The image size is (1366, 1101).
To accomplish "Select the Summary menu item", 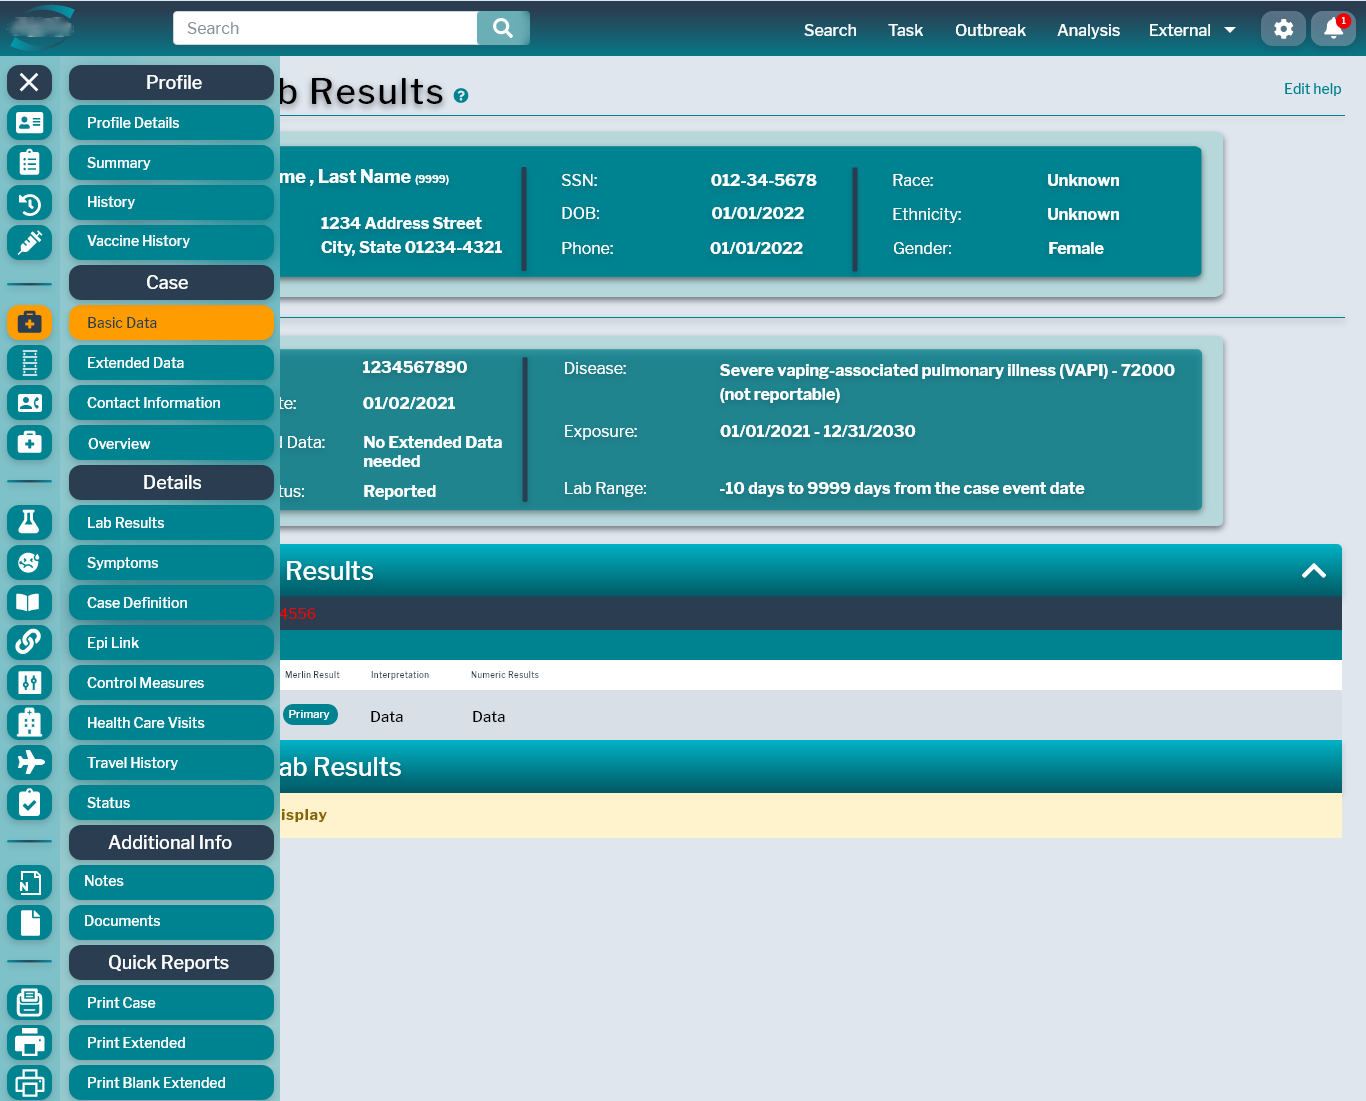I will click(171, 162).
